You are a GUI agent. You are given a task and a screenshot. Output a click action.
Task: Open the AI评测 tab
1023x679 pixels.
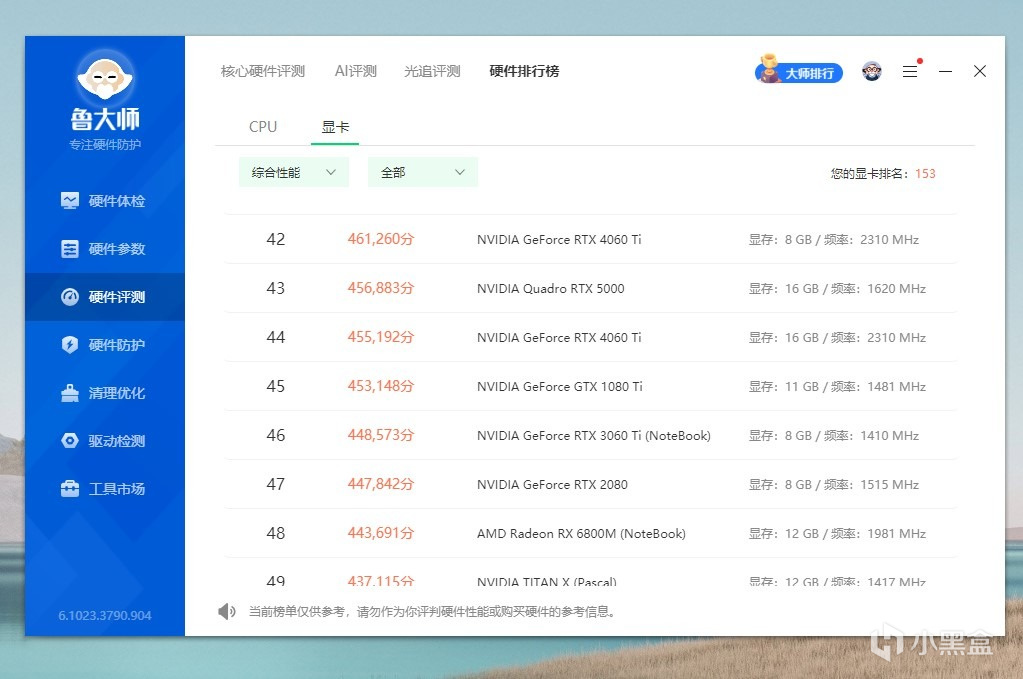click(355, 71)
